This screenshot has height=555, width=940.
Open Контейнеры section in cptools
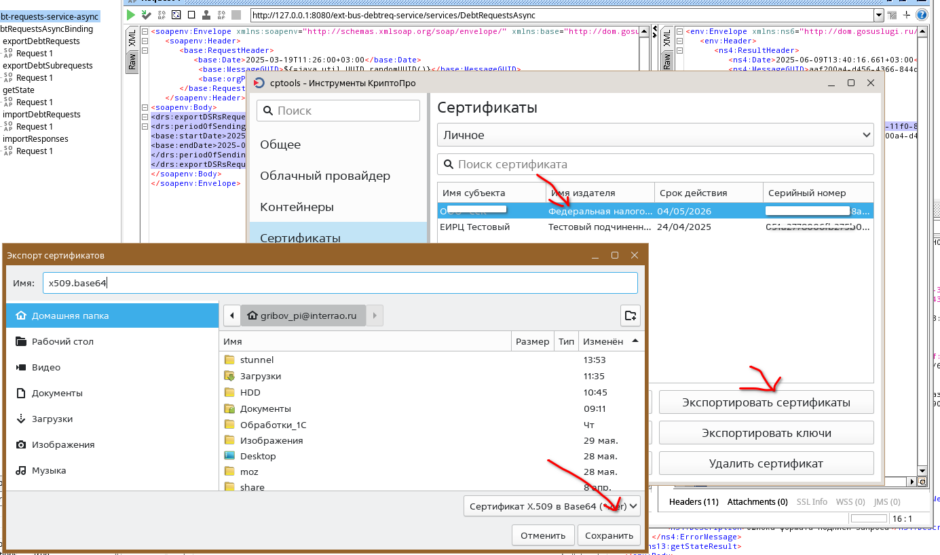(x=297, y=207)
